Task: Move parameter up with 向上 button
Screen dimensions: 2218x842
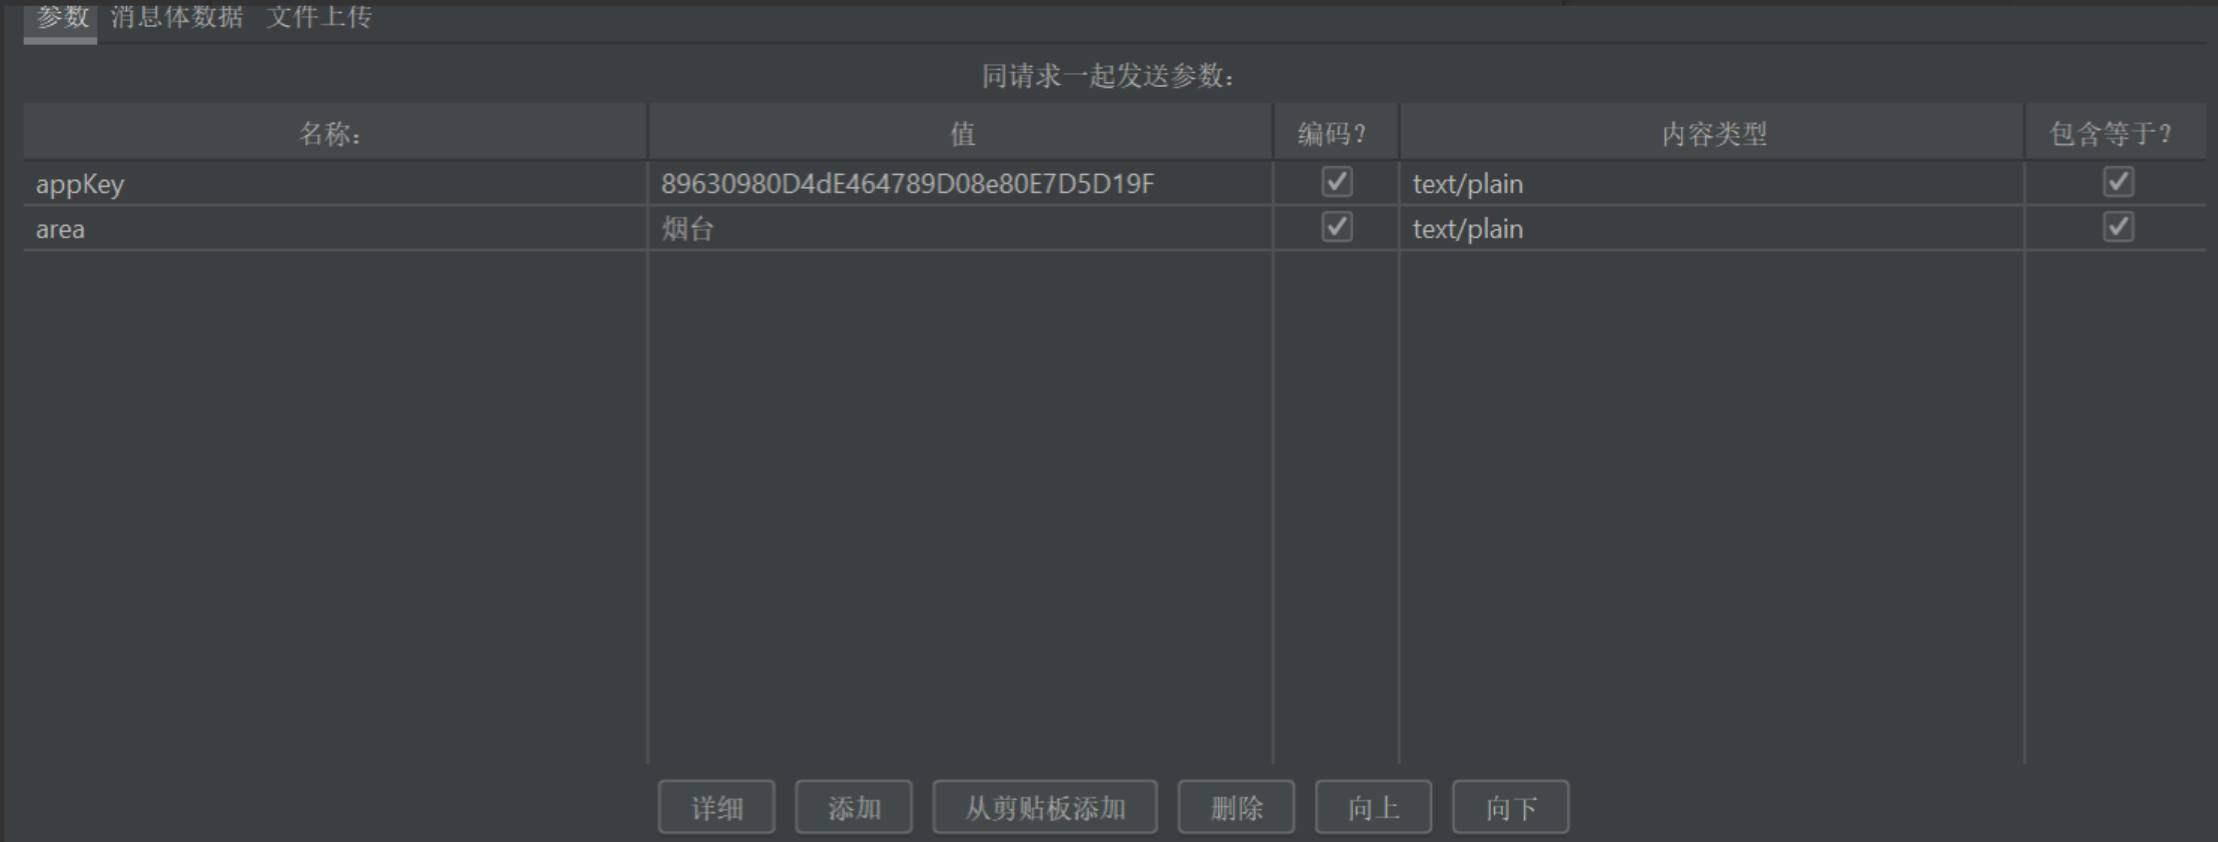Action: tap(1373, 807)
